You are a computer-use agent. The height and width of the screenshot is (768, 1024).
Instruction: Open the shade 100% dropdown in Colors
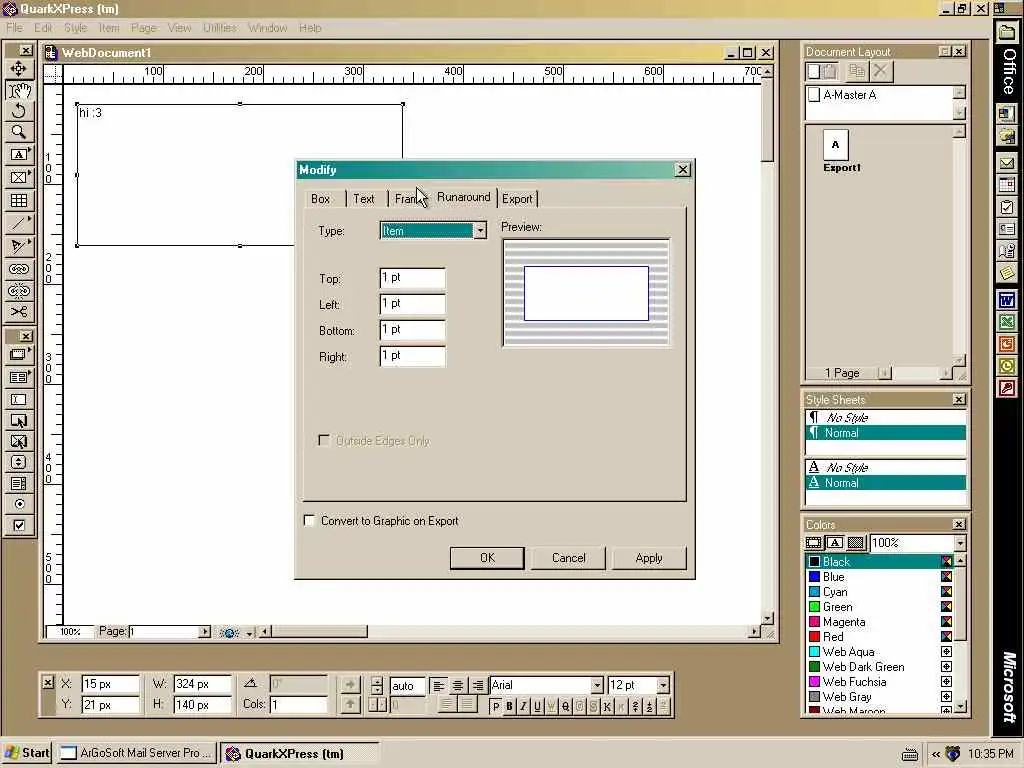click(959, 543)
